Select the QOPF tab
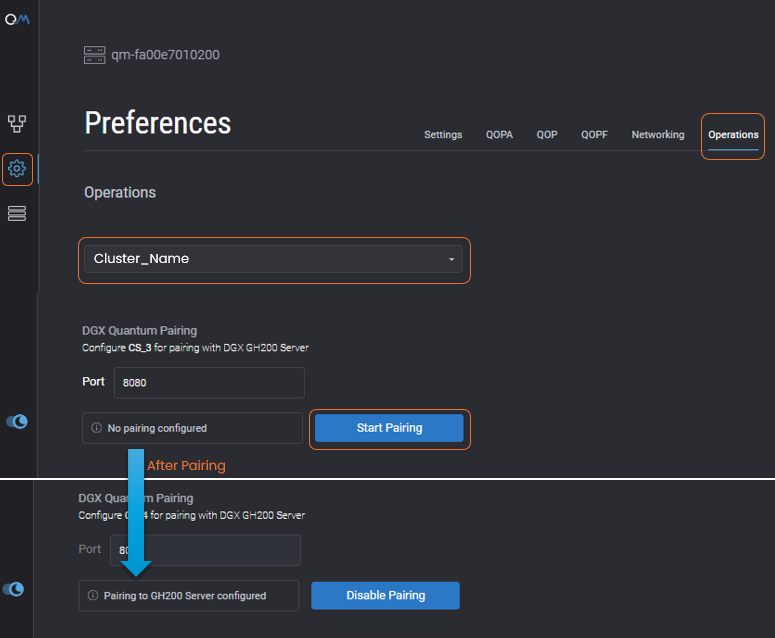The height and width of the screenshot is (638, 775). click(x=594, y=134)
